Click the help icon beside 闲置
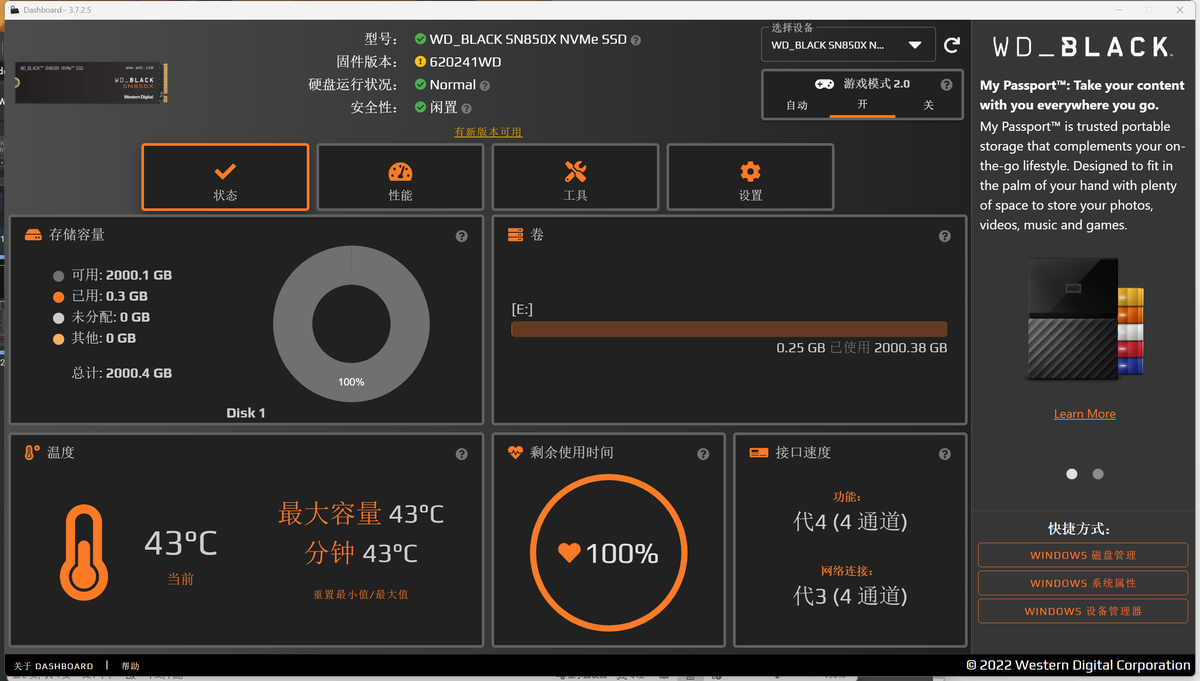The width and height of the screenshot is (1200, 681). click(467, 108)
